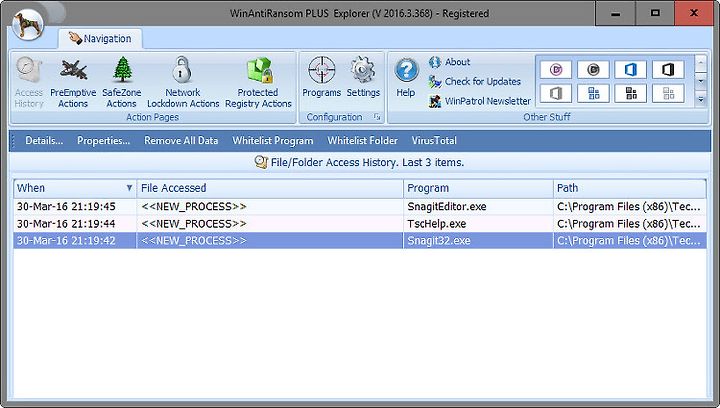720x408 pixels.
Task: Click theme gallery down arrow
Action: point(701,82)
